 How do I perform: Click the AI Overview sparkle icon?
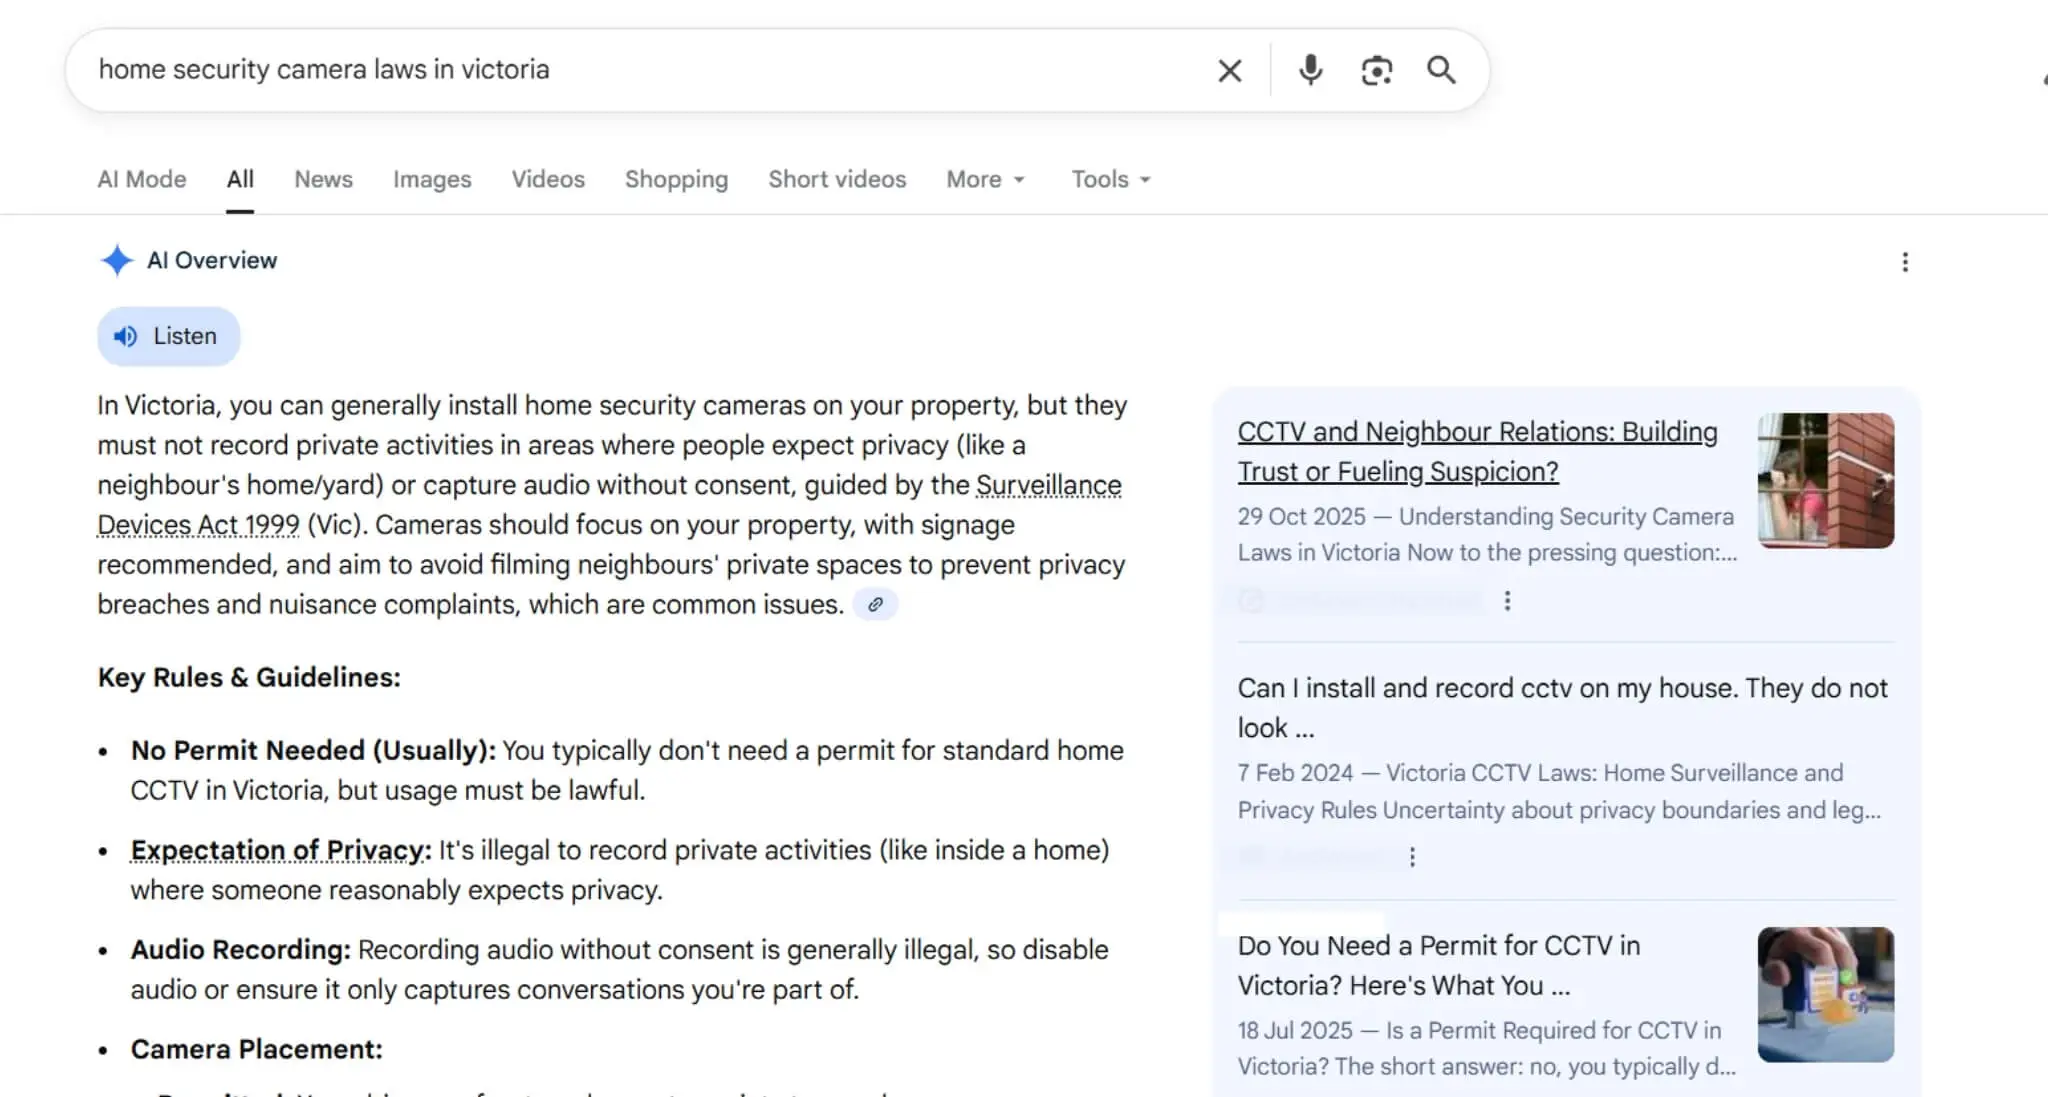[117, 260]
